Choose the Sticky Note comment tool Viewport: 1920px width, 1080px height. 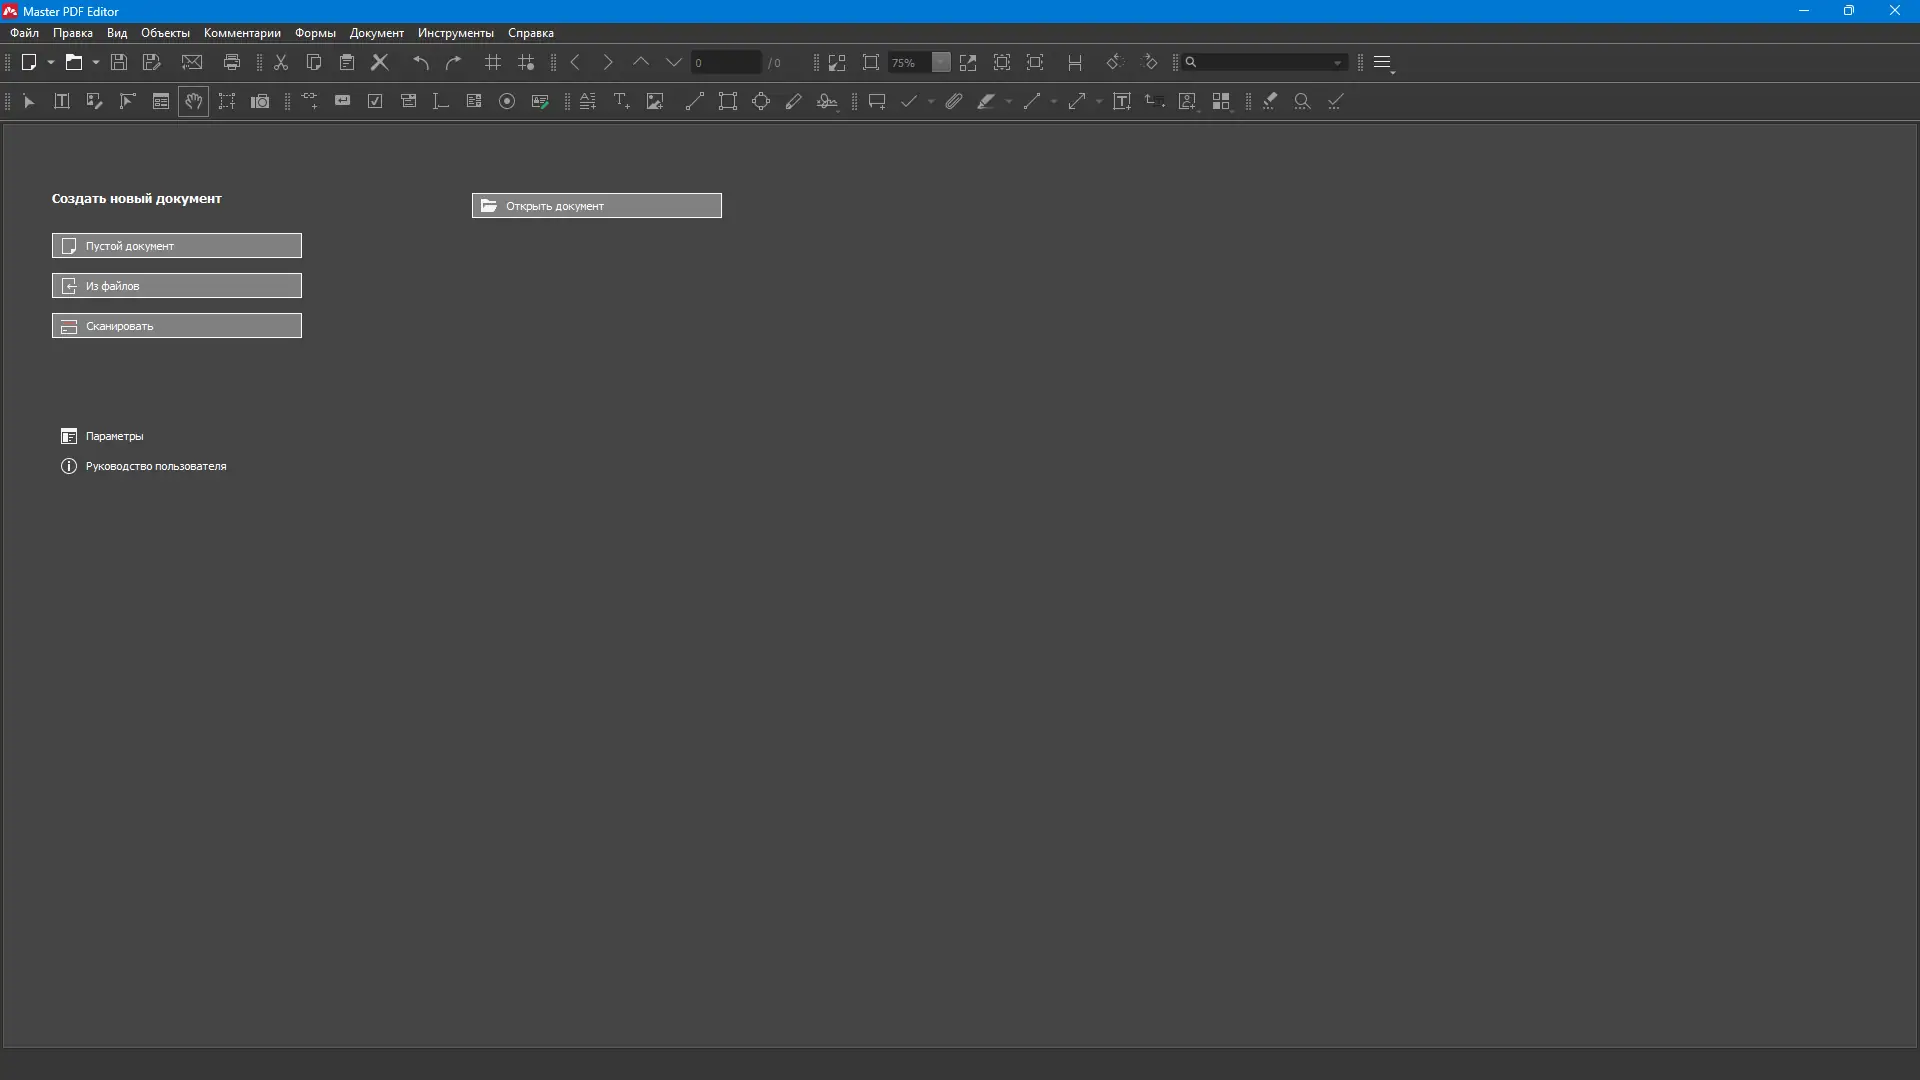[x=877, y=101]
